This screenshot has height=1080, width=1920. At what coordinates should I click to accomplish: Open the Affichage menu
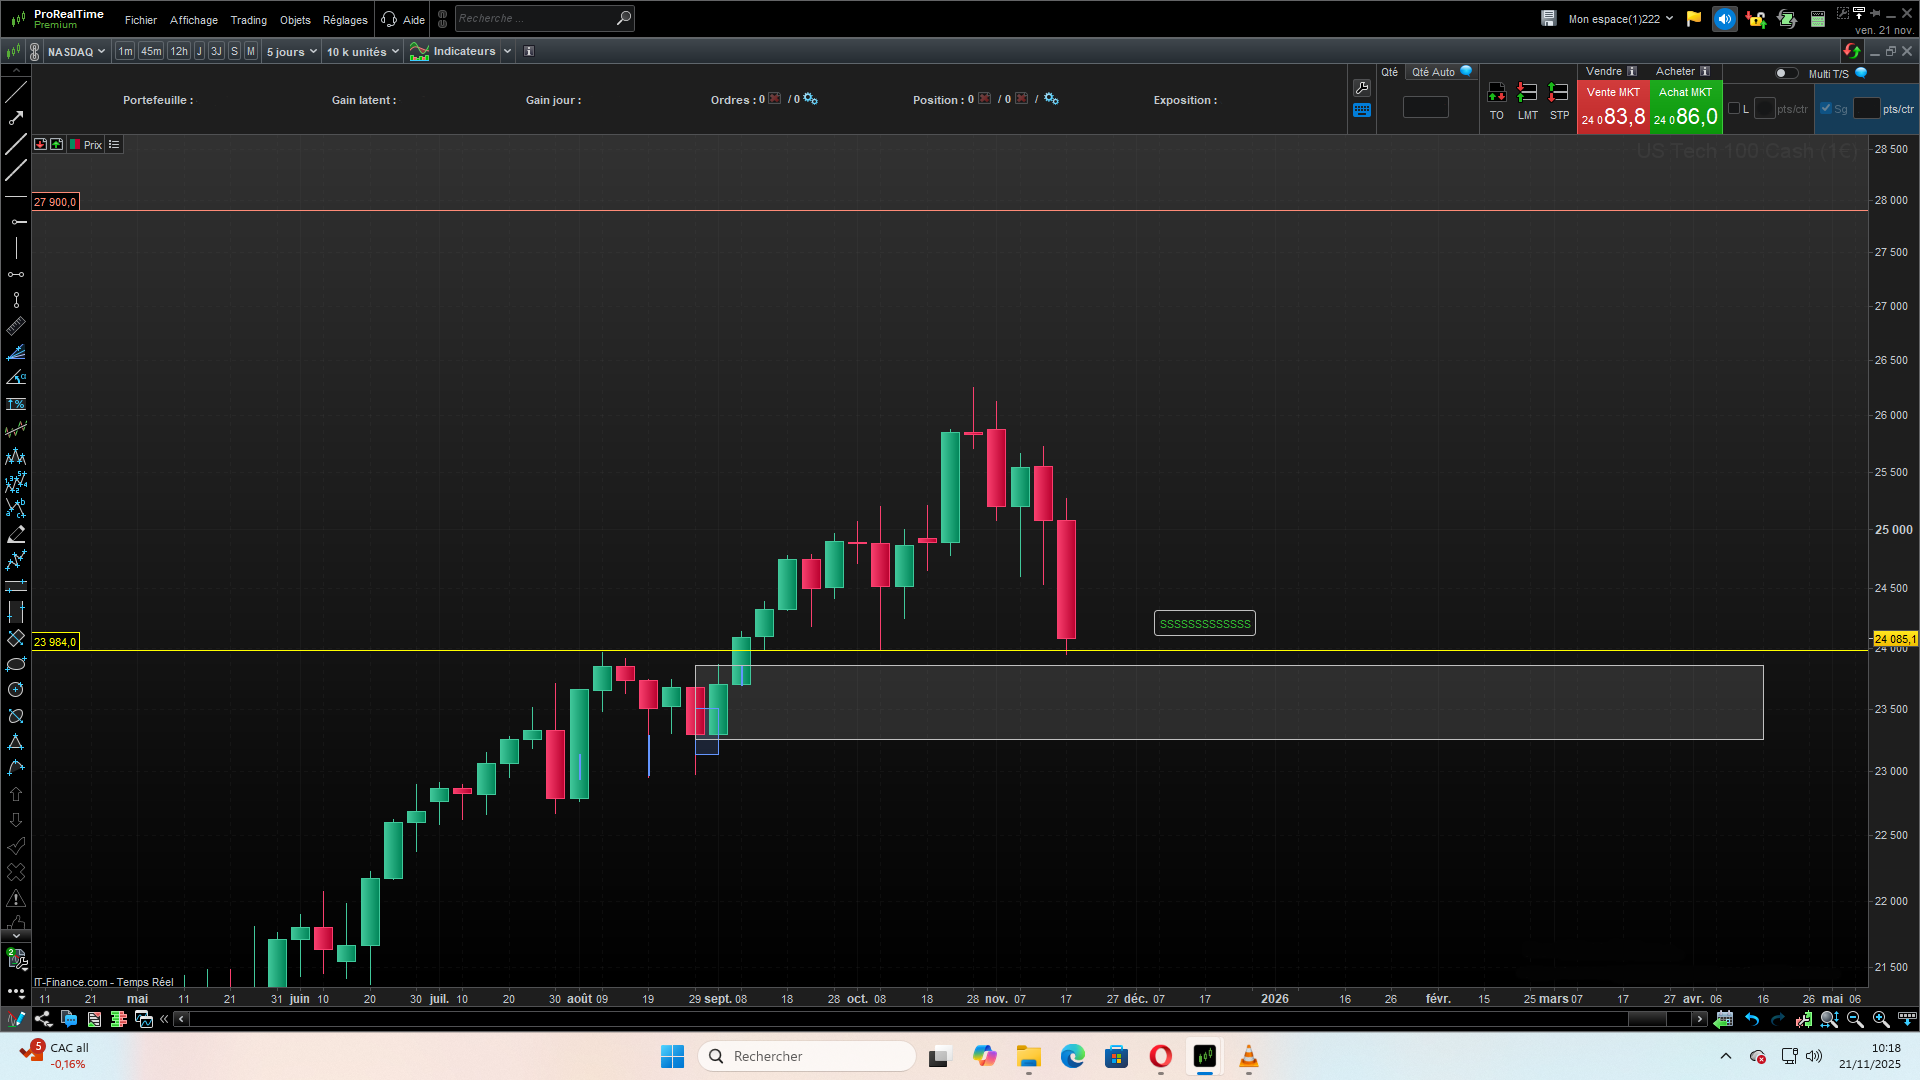pyautogui.click(x=193, y=20)
